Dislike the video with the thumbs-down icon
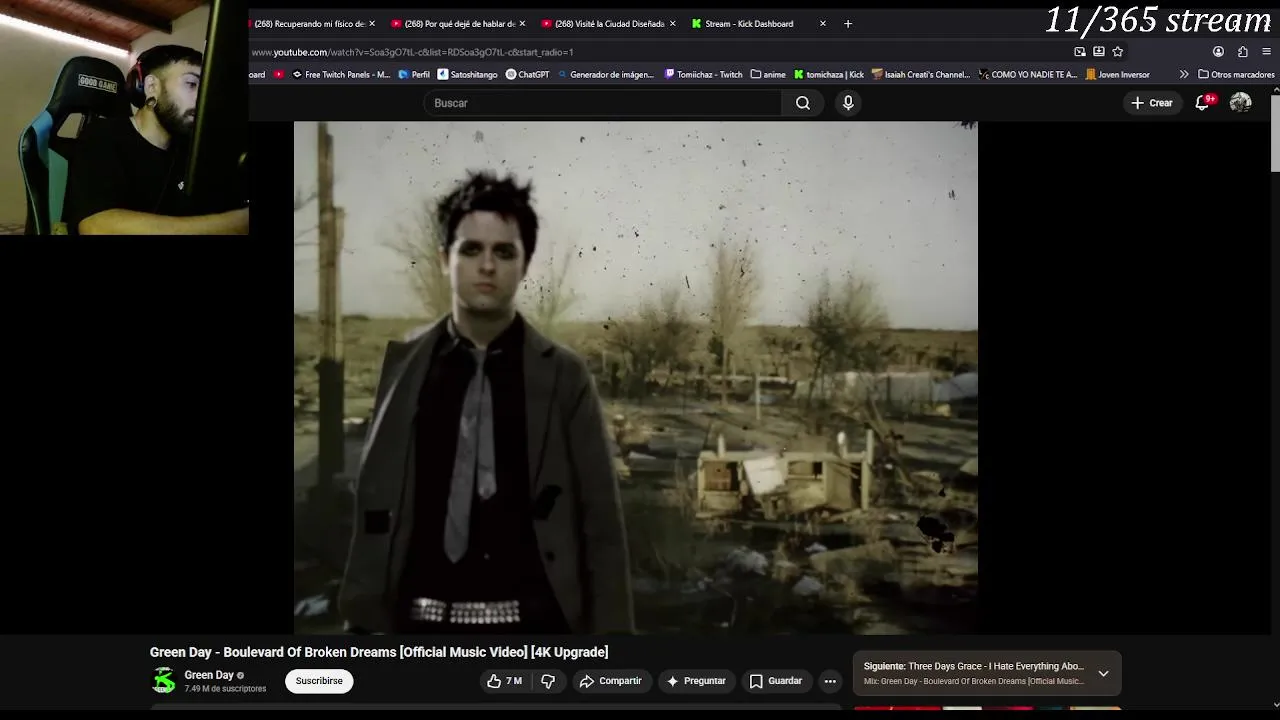The height and width of the screenshot is (720, 1280). click(548, 681)
